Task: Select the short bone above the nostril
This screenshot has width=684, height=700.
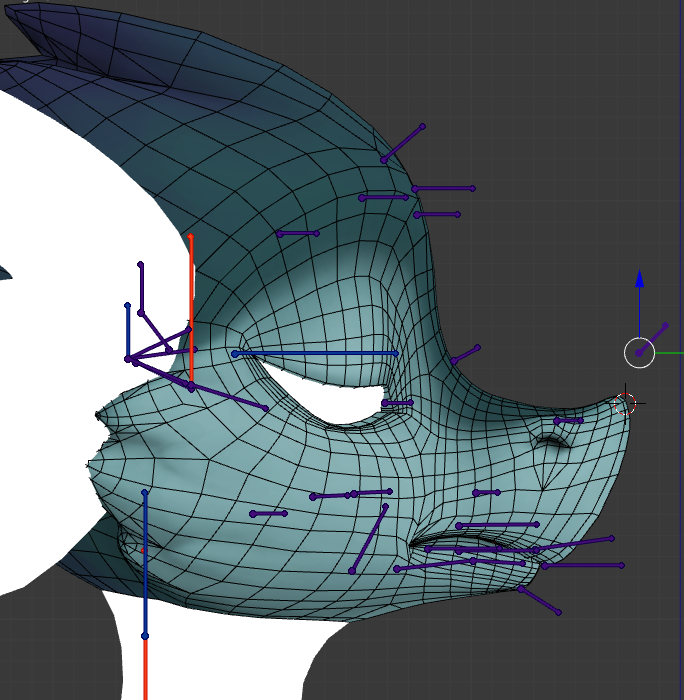Action: click(568, 421)
